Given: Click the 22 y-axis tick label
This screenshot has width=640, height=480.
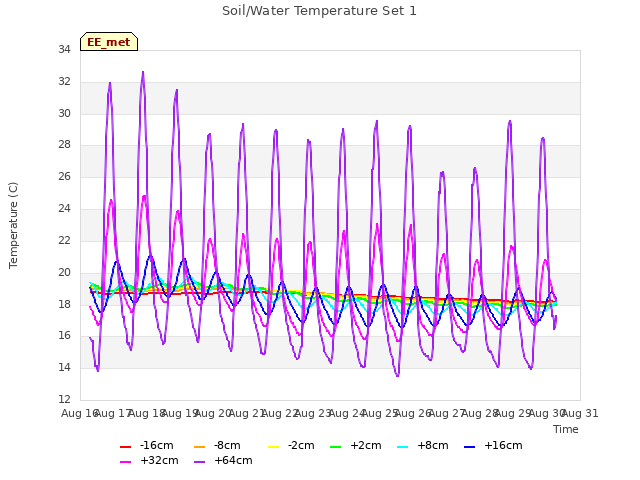Looking at the screenshot, I should coord(64,240).
